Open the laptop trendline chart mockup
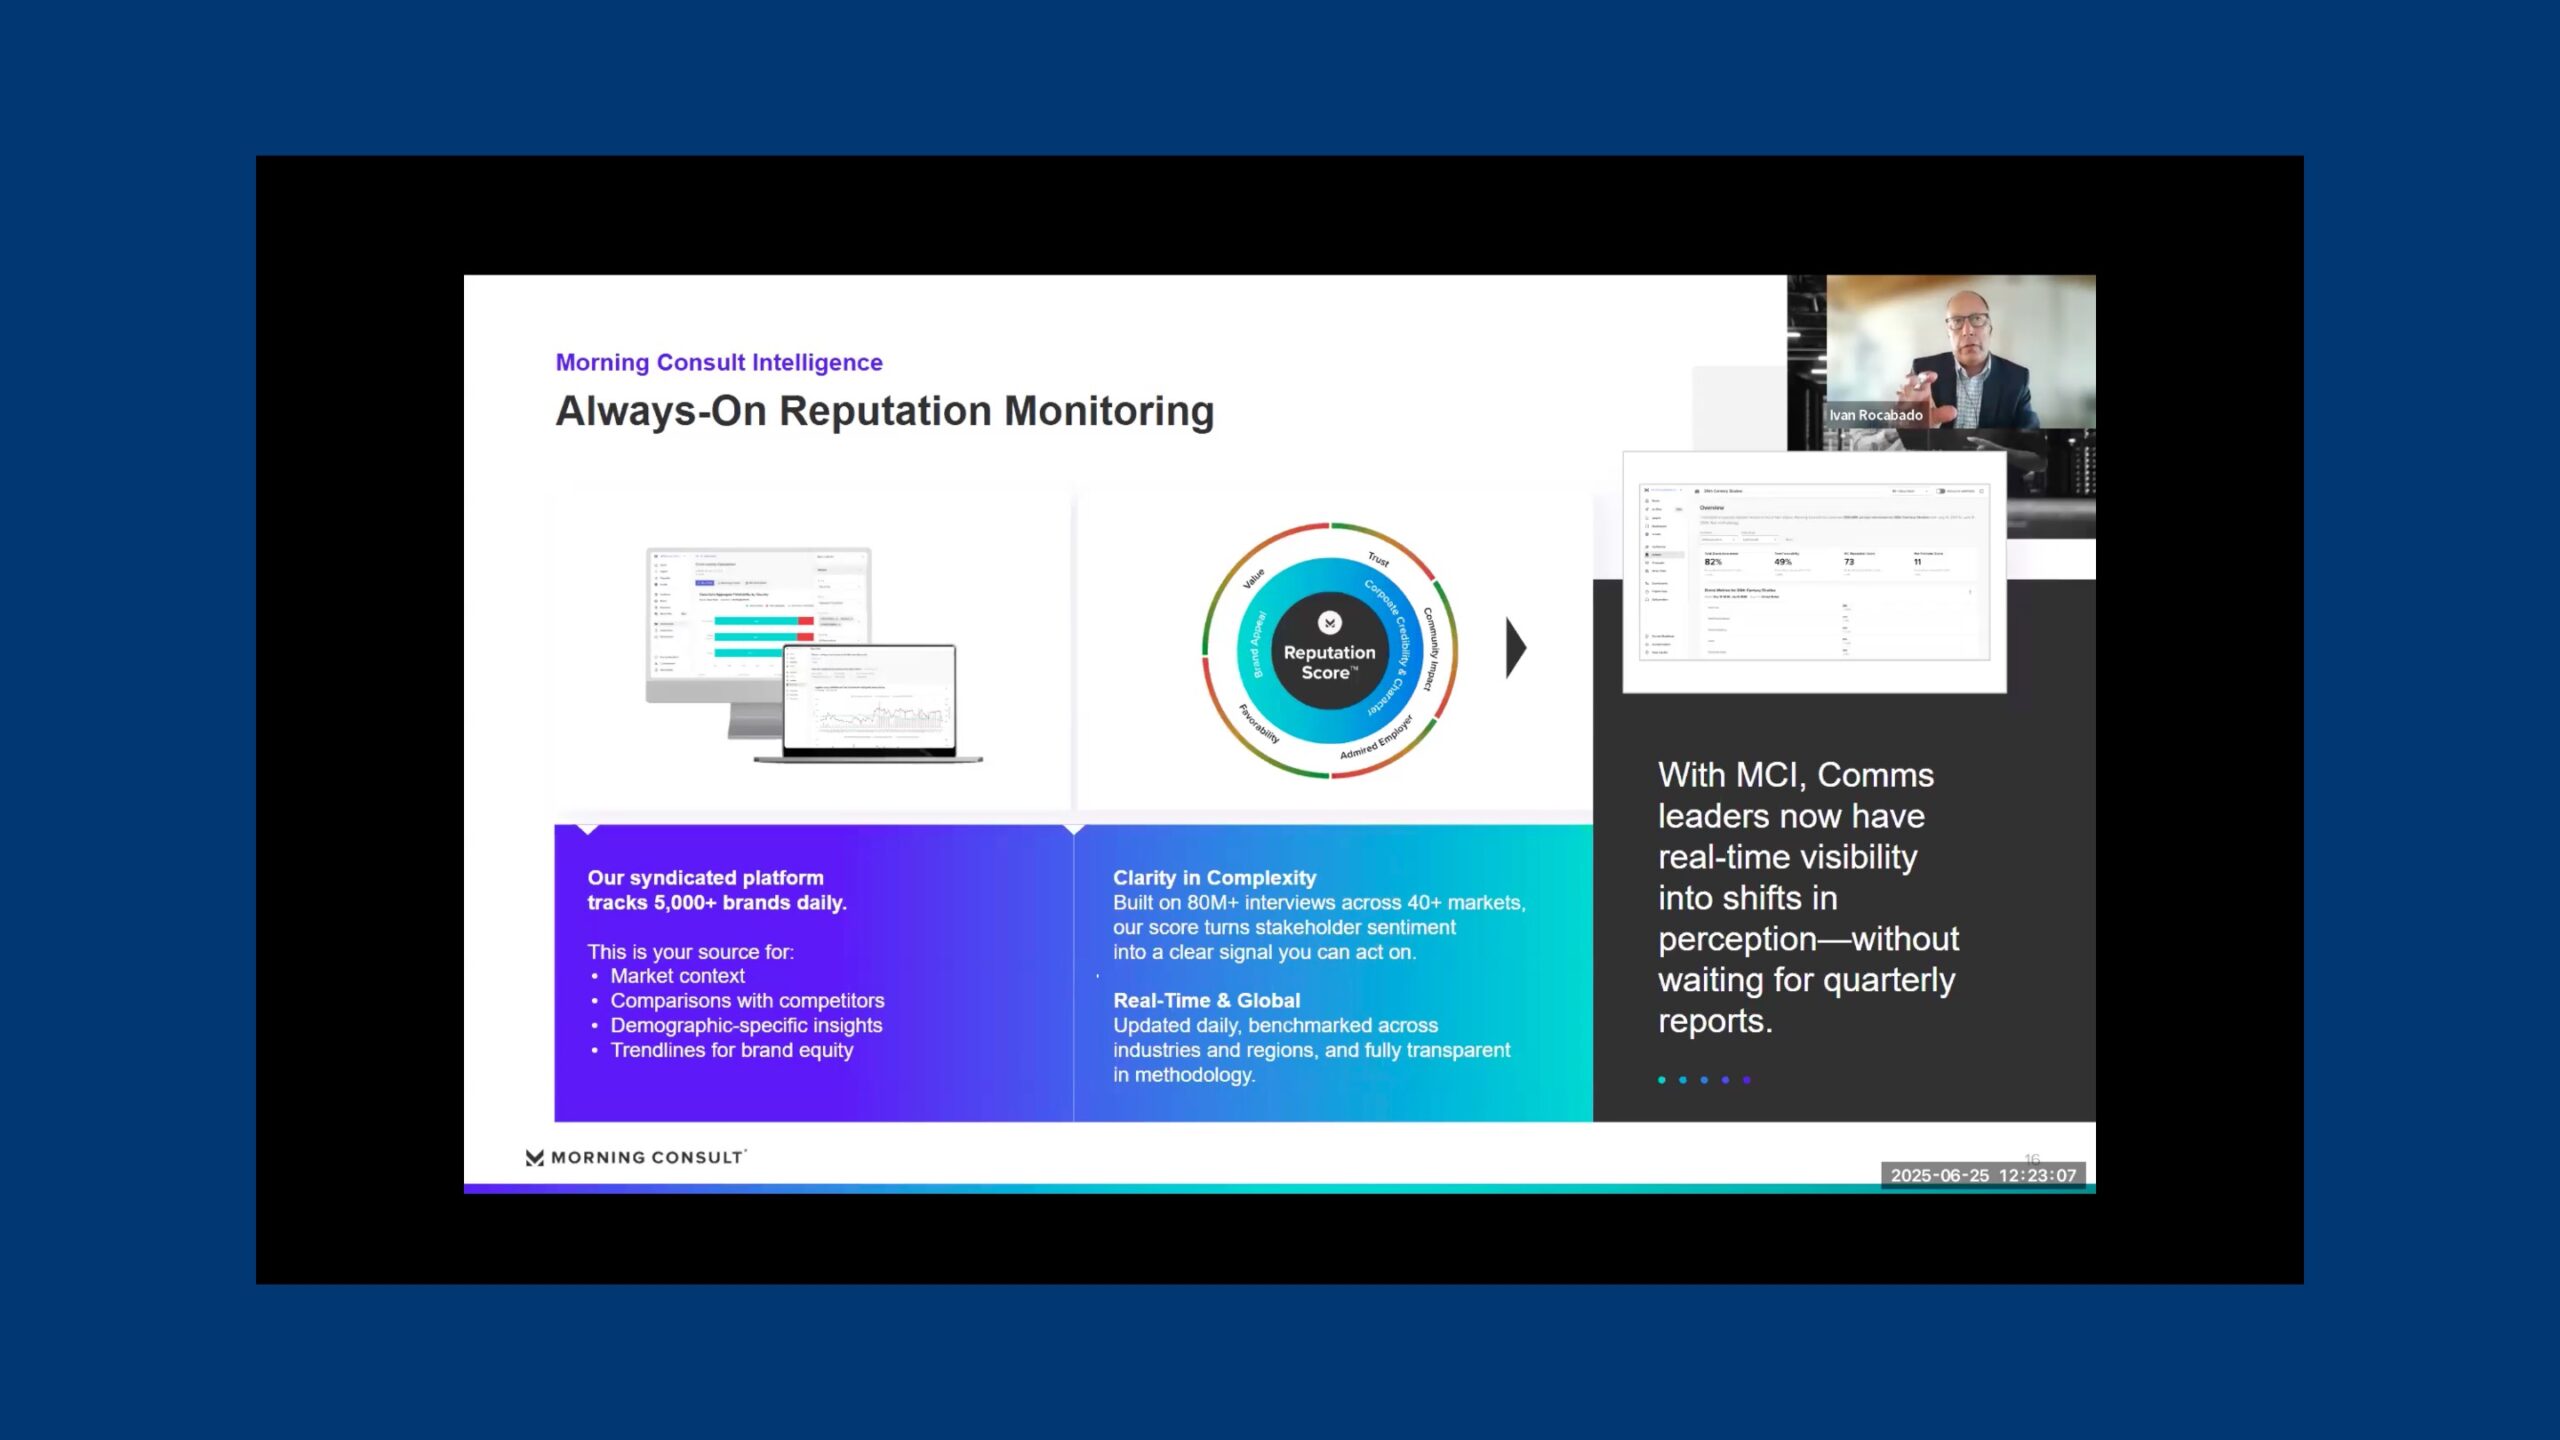Image resolution: width=2560 pixels, height=1440 pixels. tap(869, 703)
